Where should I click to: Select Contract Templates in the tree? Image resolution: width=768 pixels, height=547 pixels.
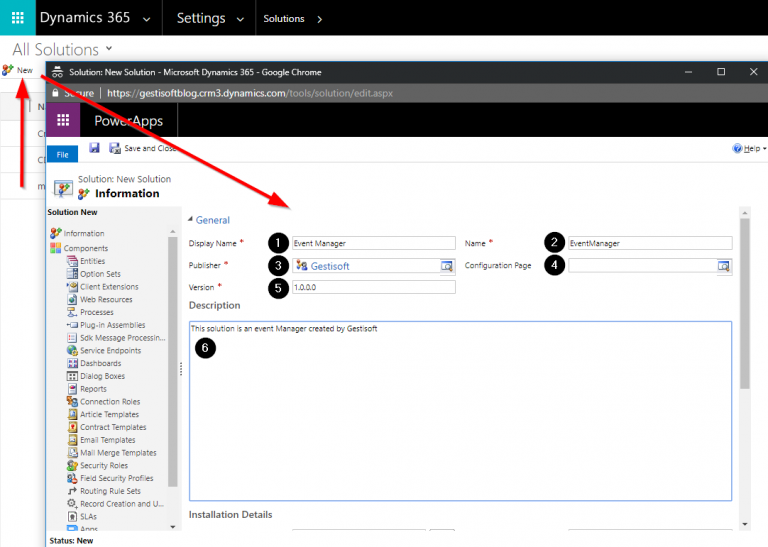pyautogui.click(x=113, y=427)
